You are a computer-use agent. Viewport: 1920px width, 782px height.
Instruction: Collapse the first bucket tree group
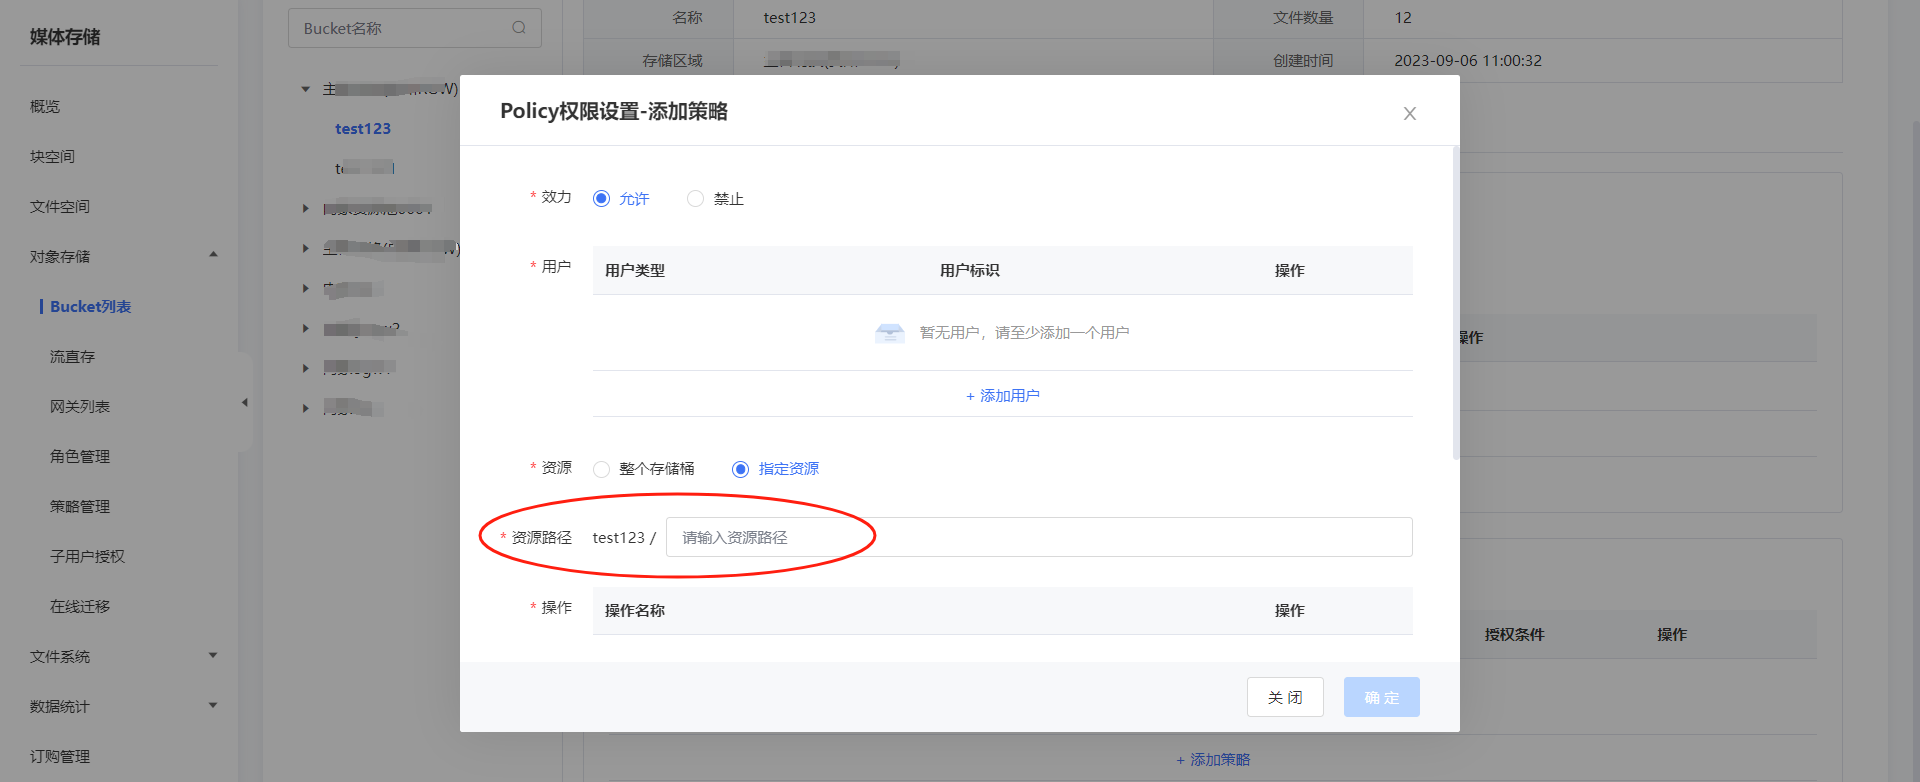(306, 89)
